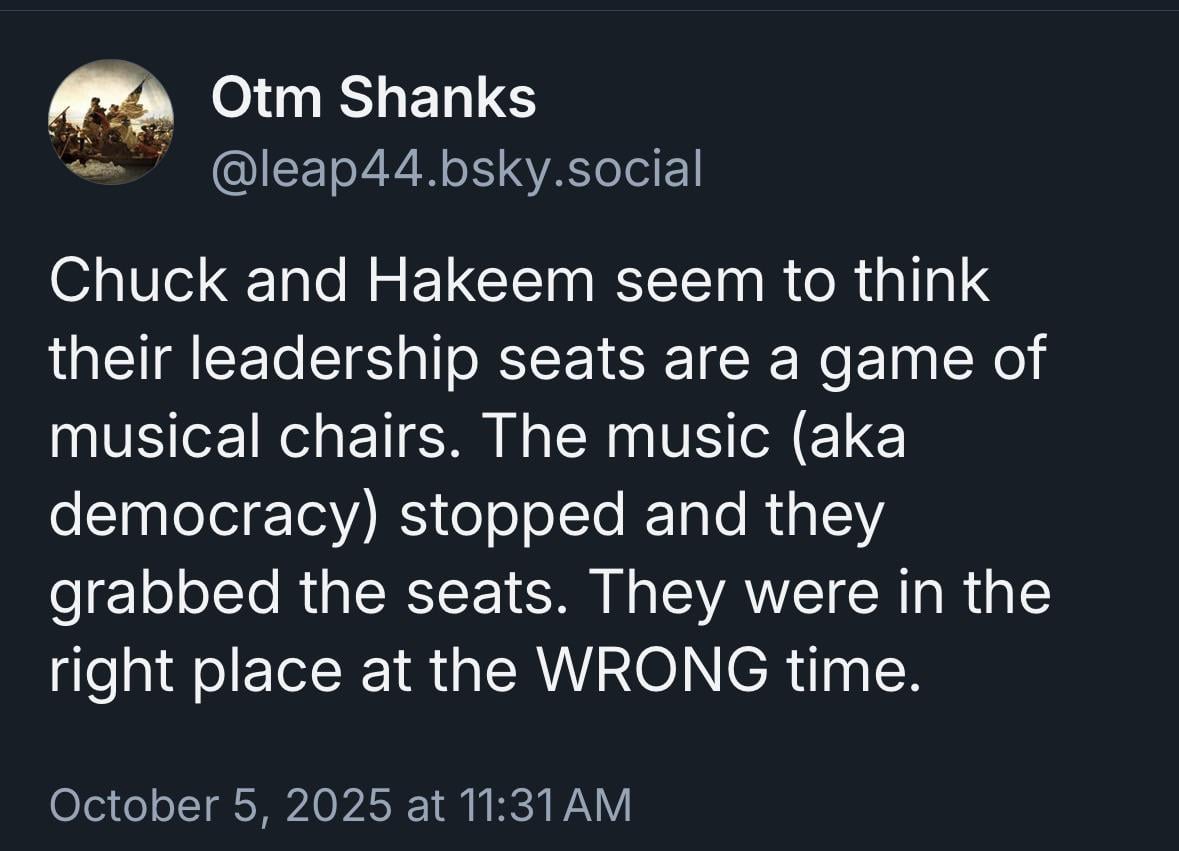Click "right place" in the last line
The height and width of the screenshot is (851, 1179).
click(x=195, y=671)
